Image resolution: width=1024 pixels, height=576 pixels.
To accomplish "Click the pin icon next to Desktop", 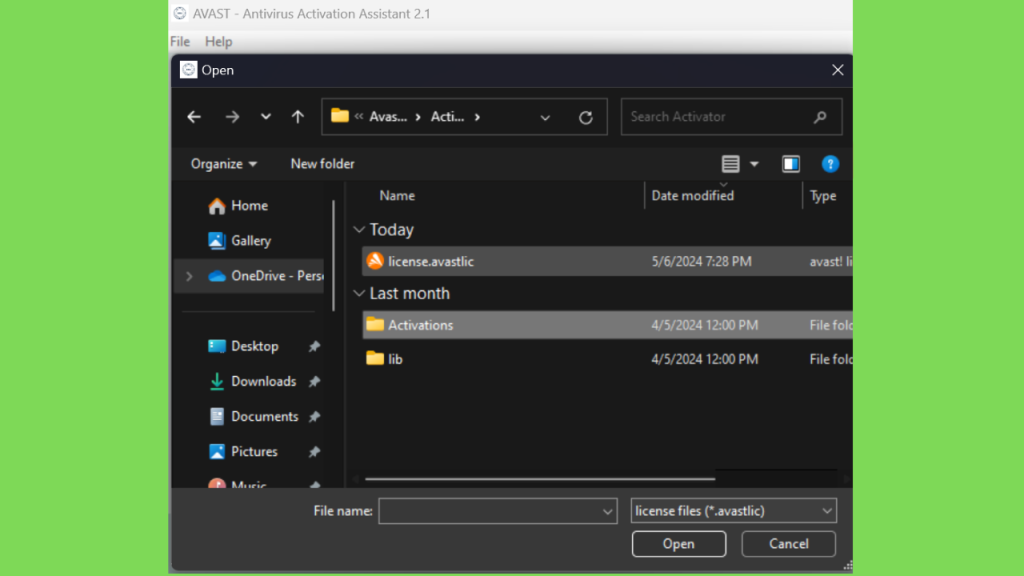I will (x=314, y=346).
